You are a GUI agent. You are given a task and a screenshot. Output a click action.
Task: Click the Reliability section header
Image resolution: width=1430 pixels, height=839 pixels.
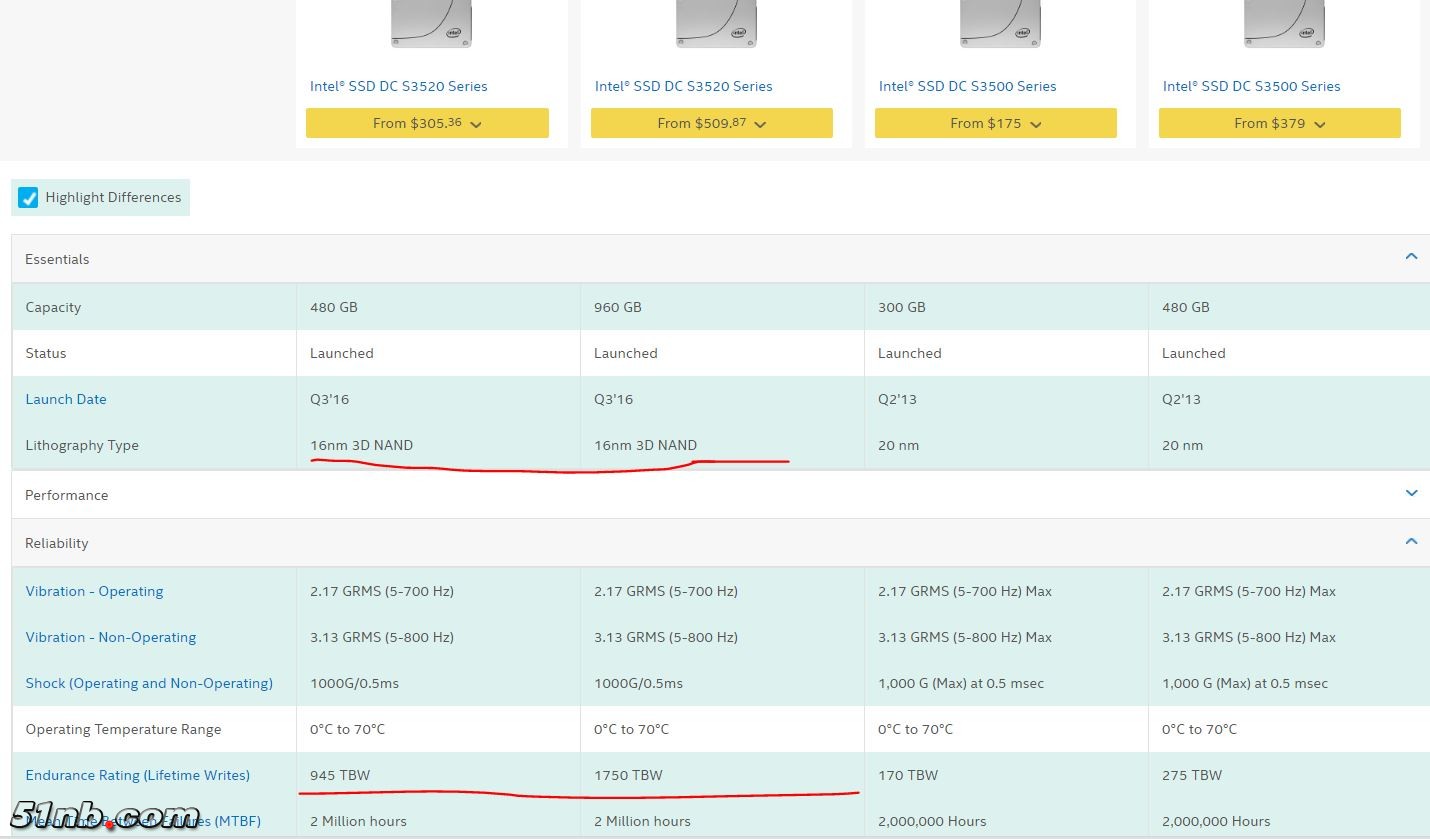(x=720, y=543)
